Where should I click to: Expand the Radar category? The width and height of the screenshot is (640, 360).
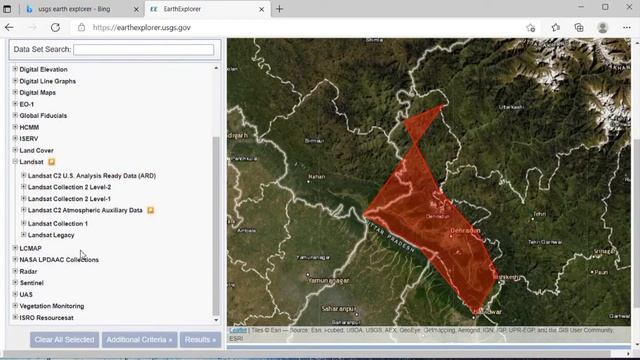pyautogui.click(x=15, y=271)
